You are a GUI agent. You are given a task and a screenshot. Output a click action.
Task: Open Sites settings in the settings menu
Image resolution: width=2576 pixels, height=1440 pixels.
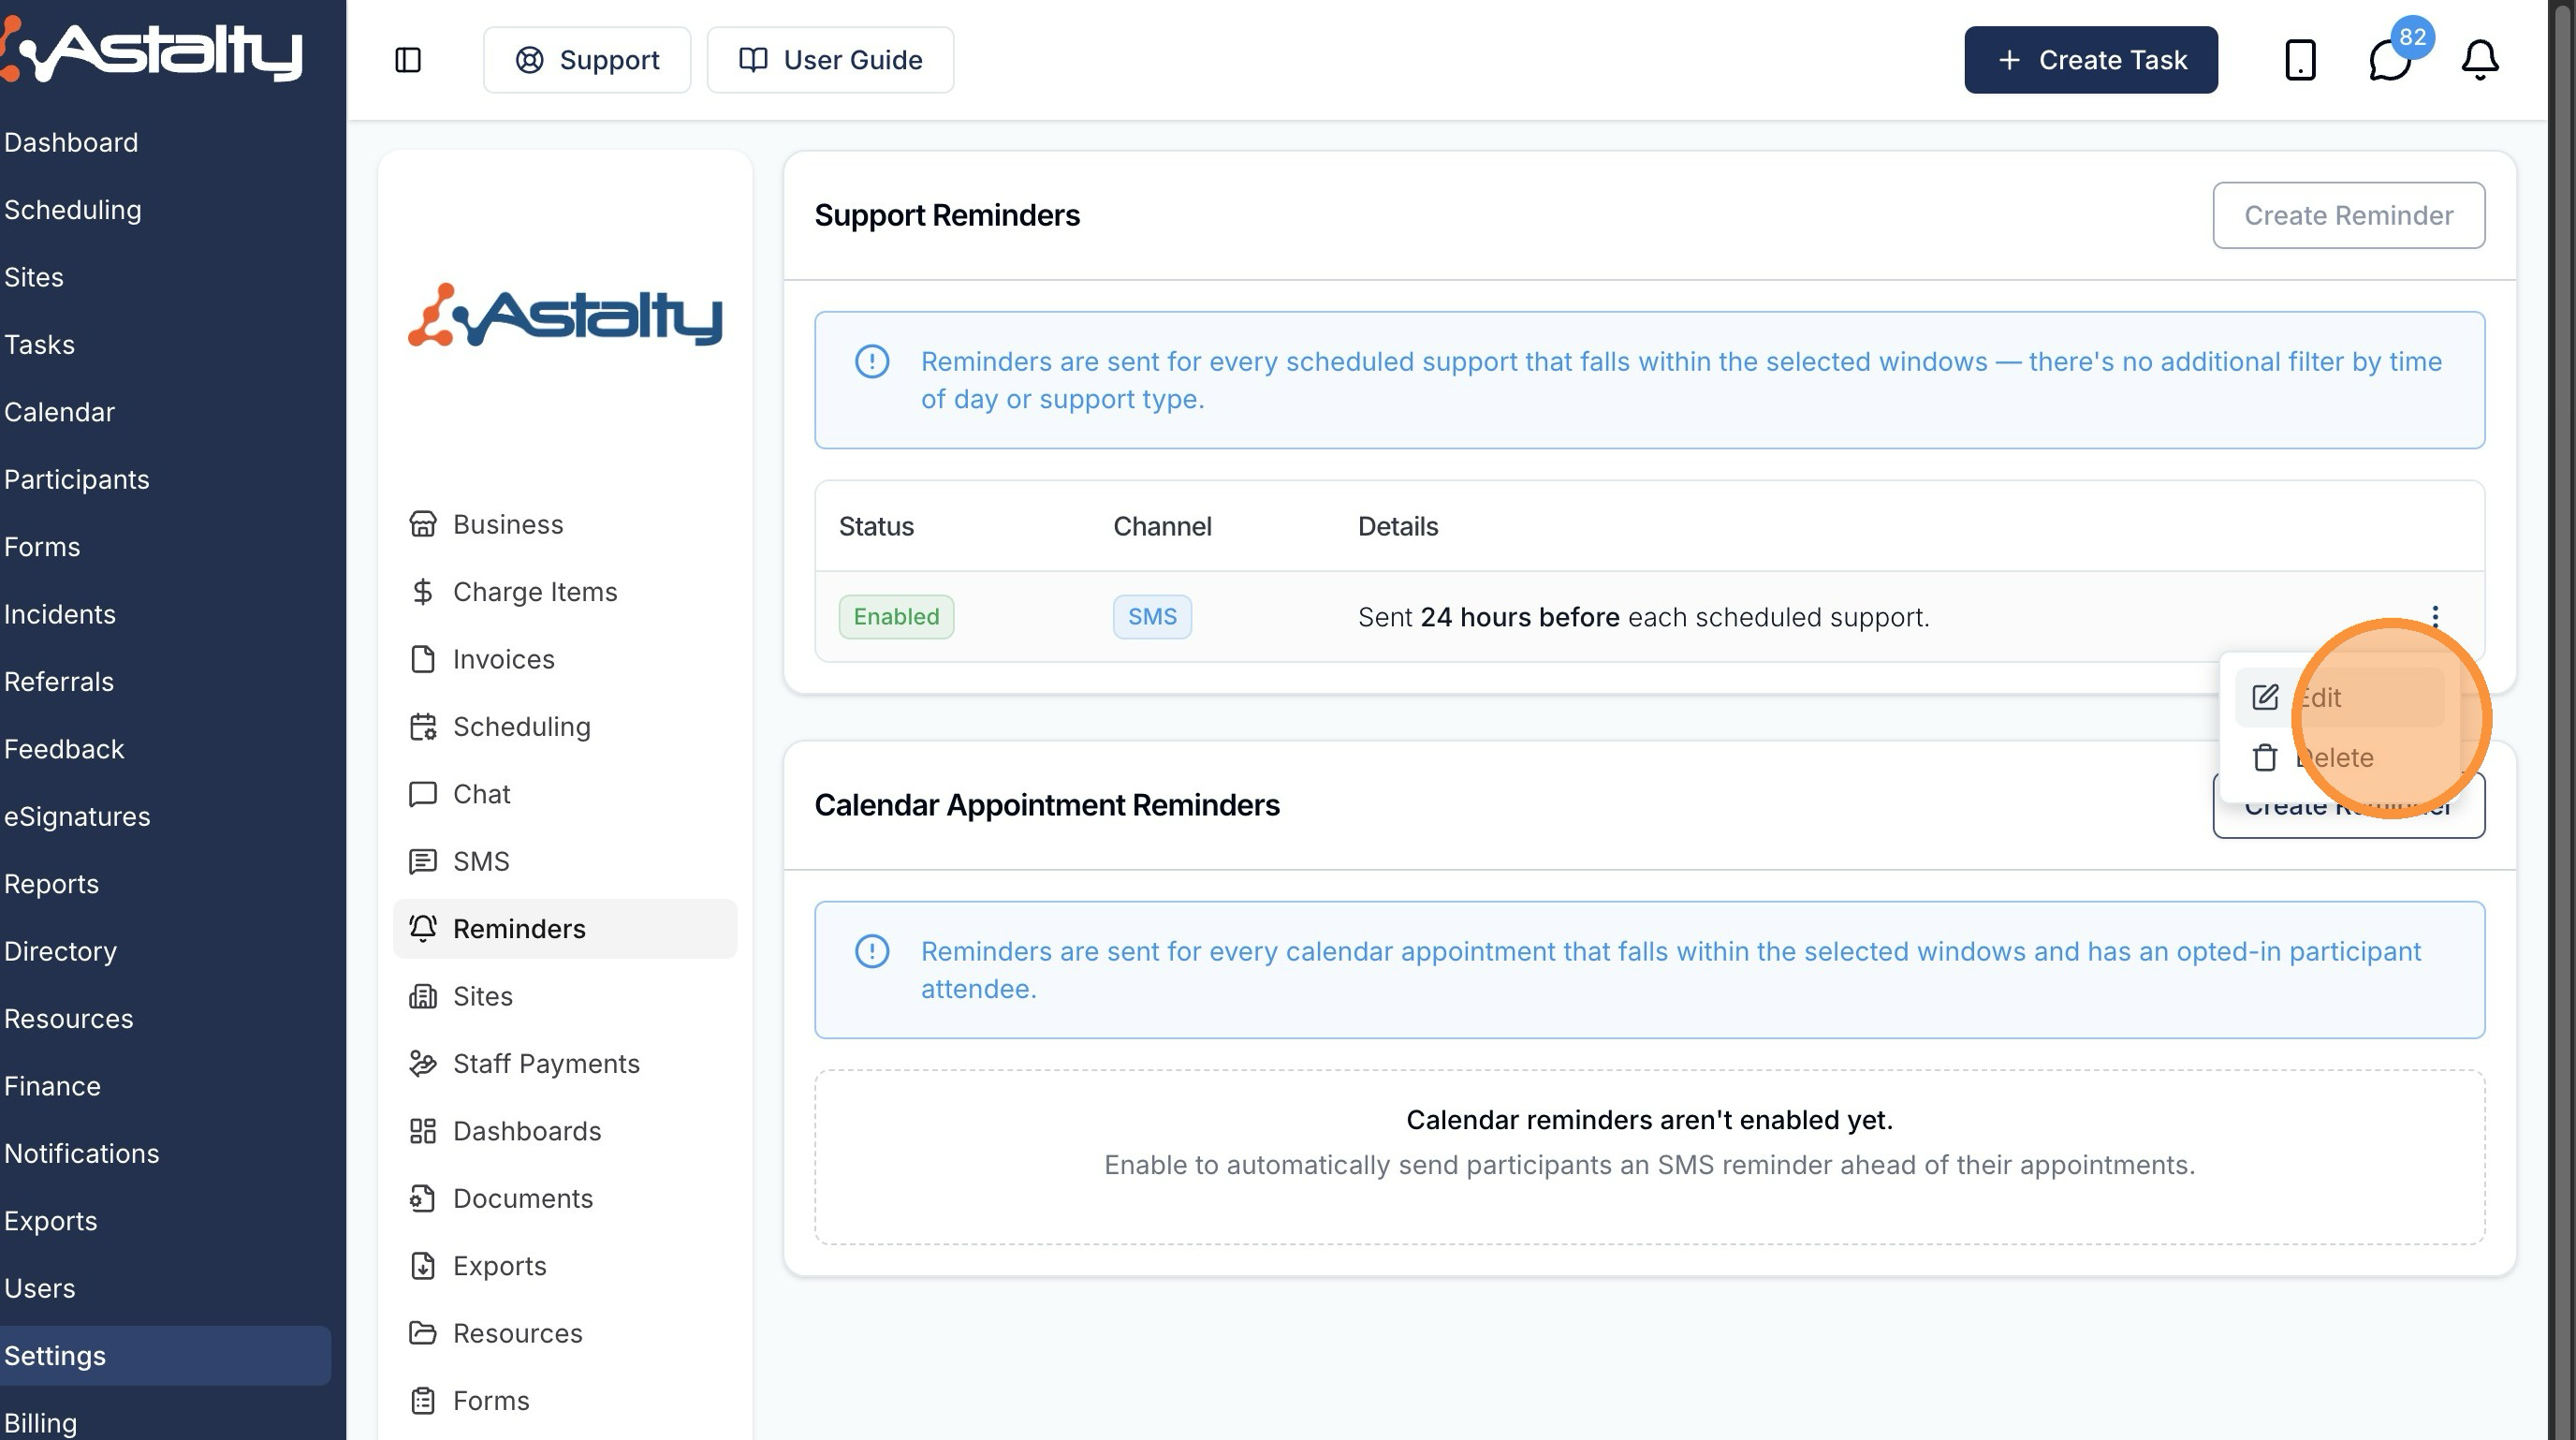[x=565, y=996]
